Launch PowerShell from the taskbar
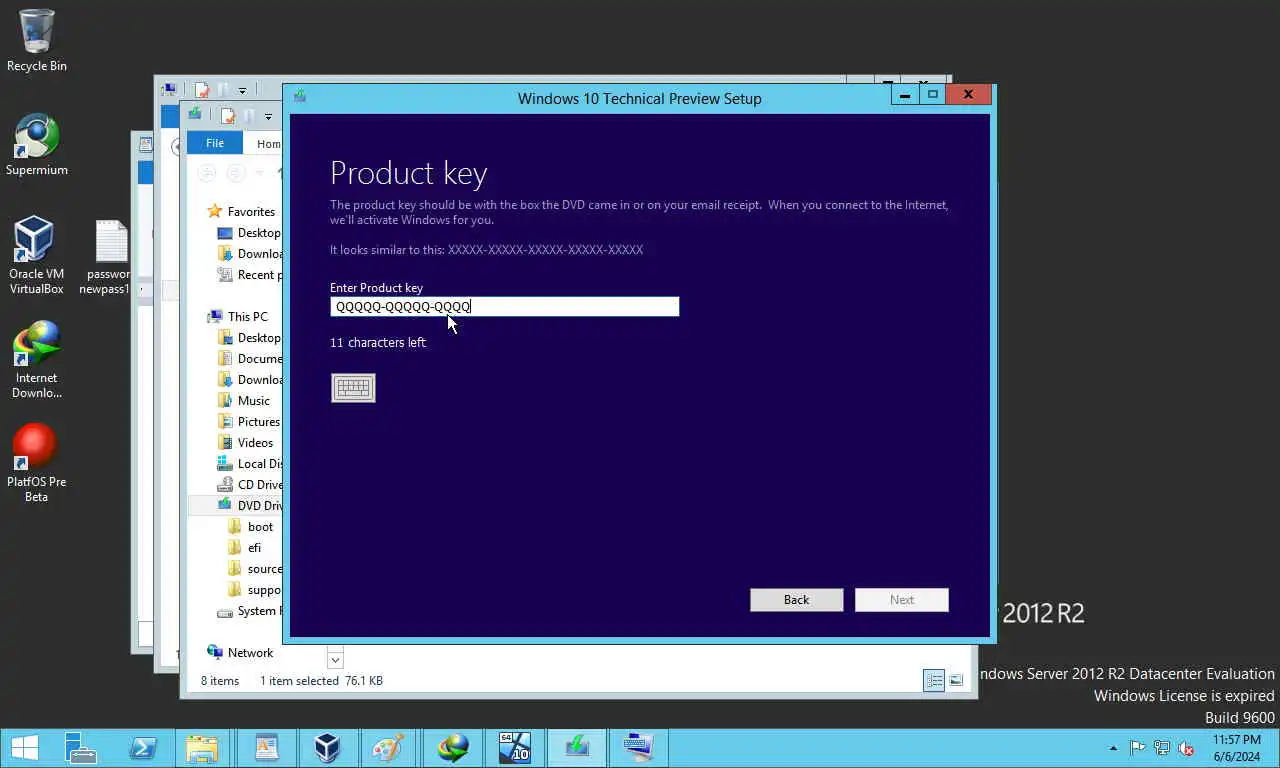The image size is (1280, 768). [142, 748]
